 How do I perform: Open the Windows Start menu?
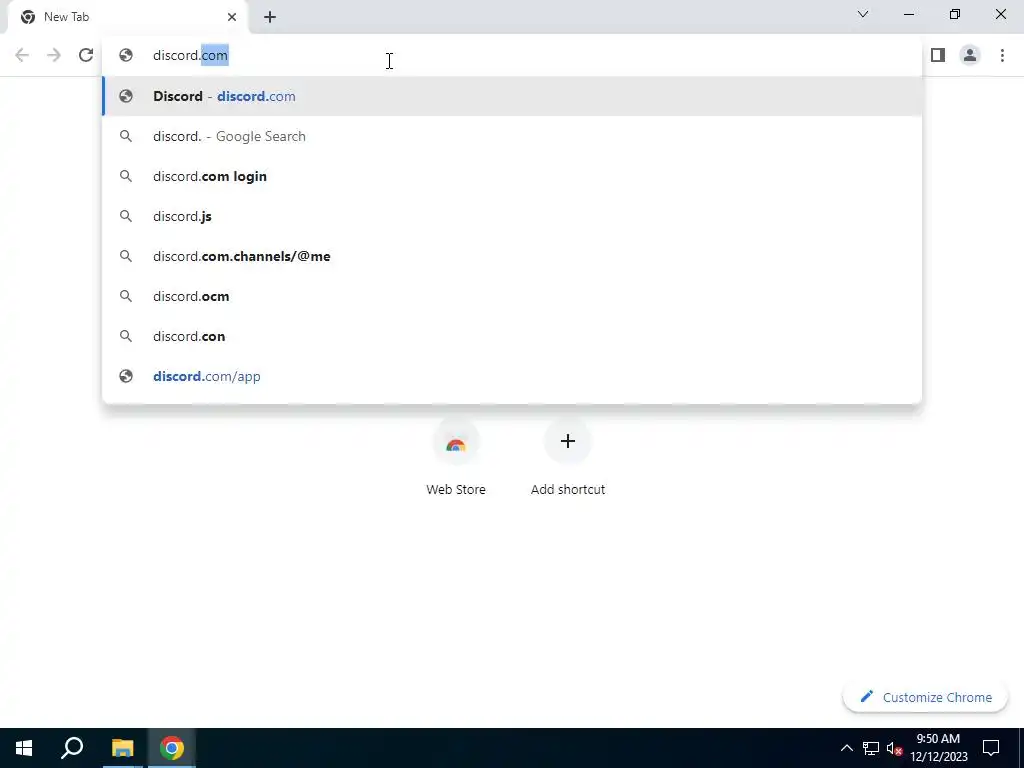point(24,748)
